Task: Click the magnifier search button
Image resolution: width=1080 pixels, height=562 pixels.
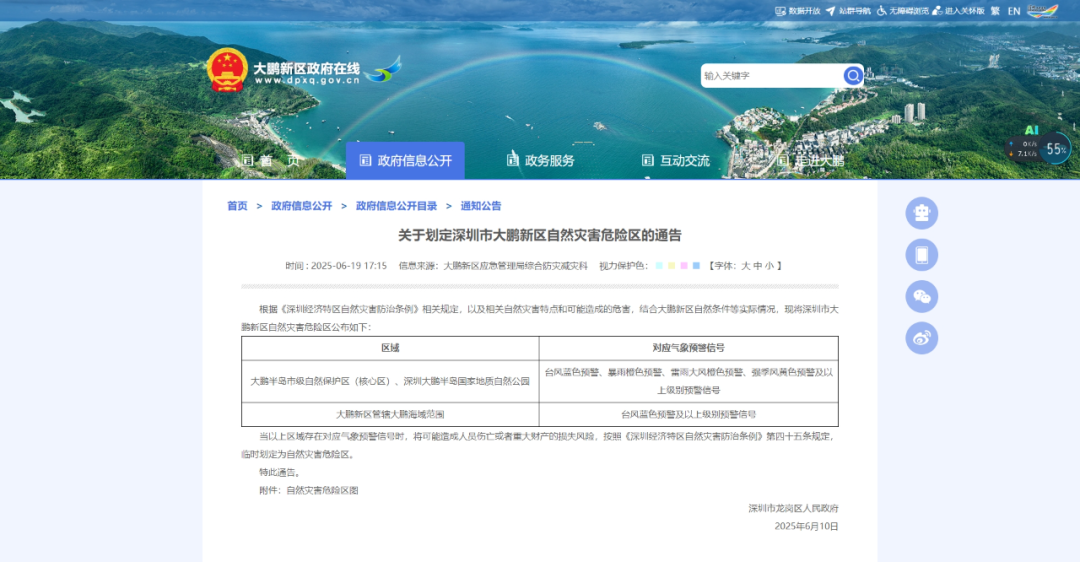Action: click(x=853, y=76)
